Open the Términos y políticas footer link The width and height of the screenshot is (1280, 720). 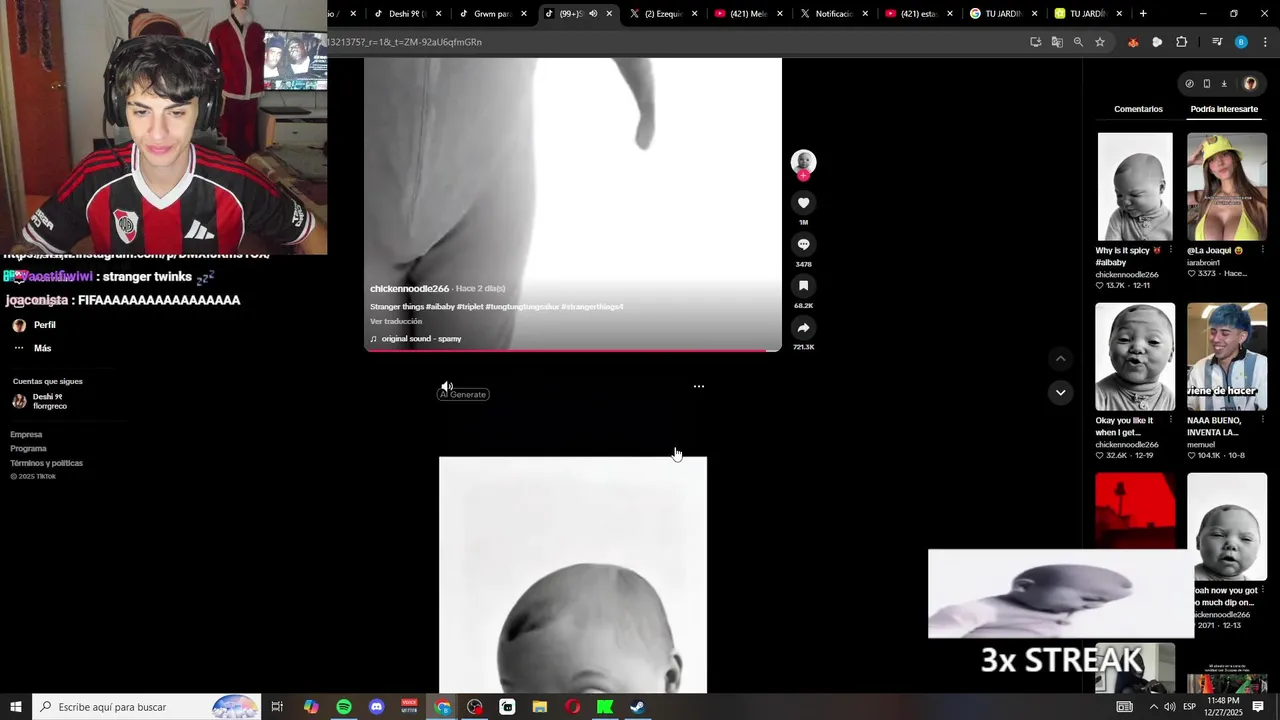coord(46,463)
